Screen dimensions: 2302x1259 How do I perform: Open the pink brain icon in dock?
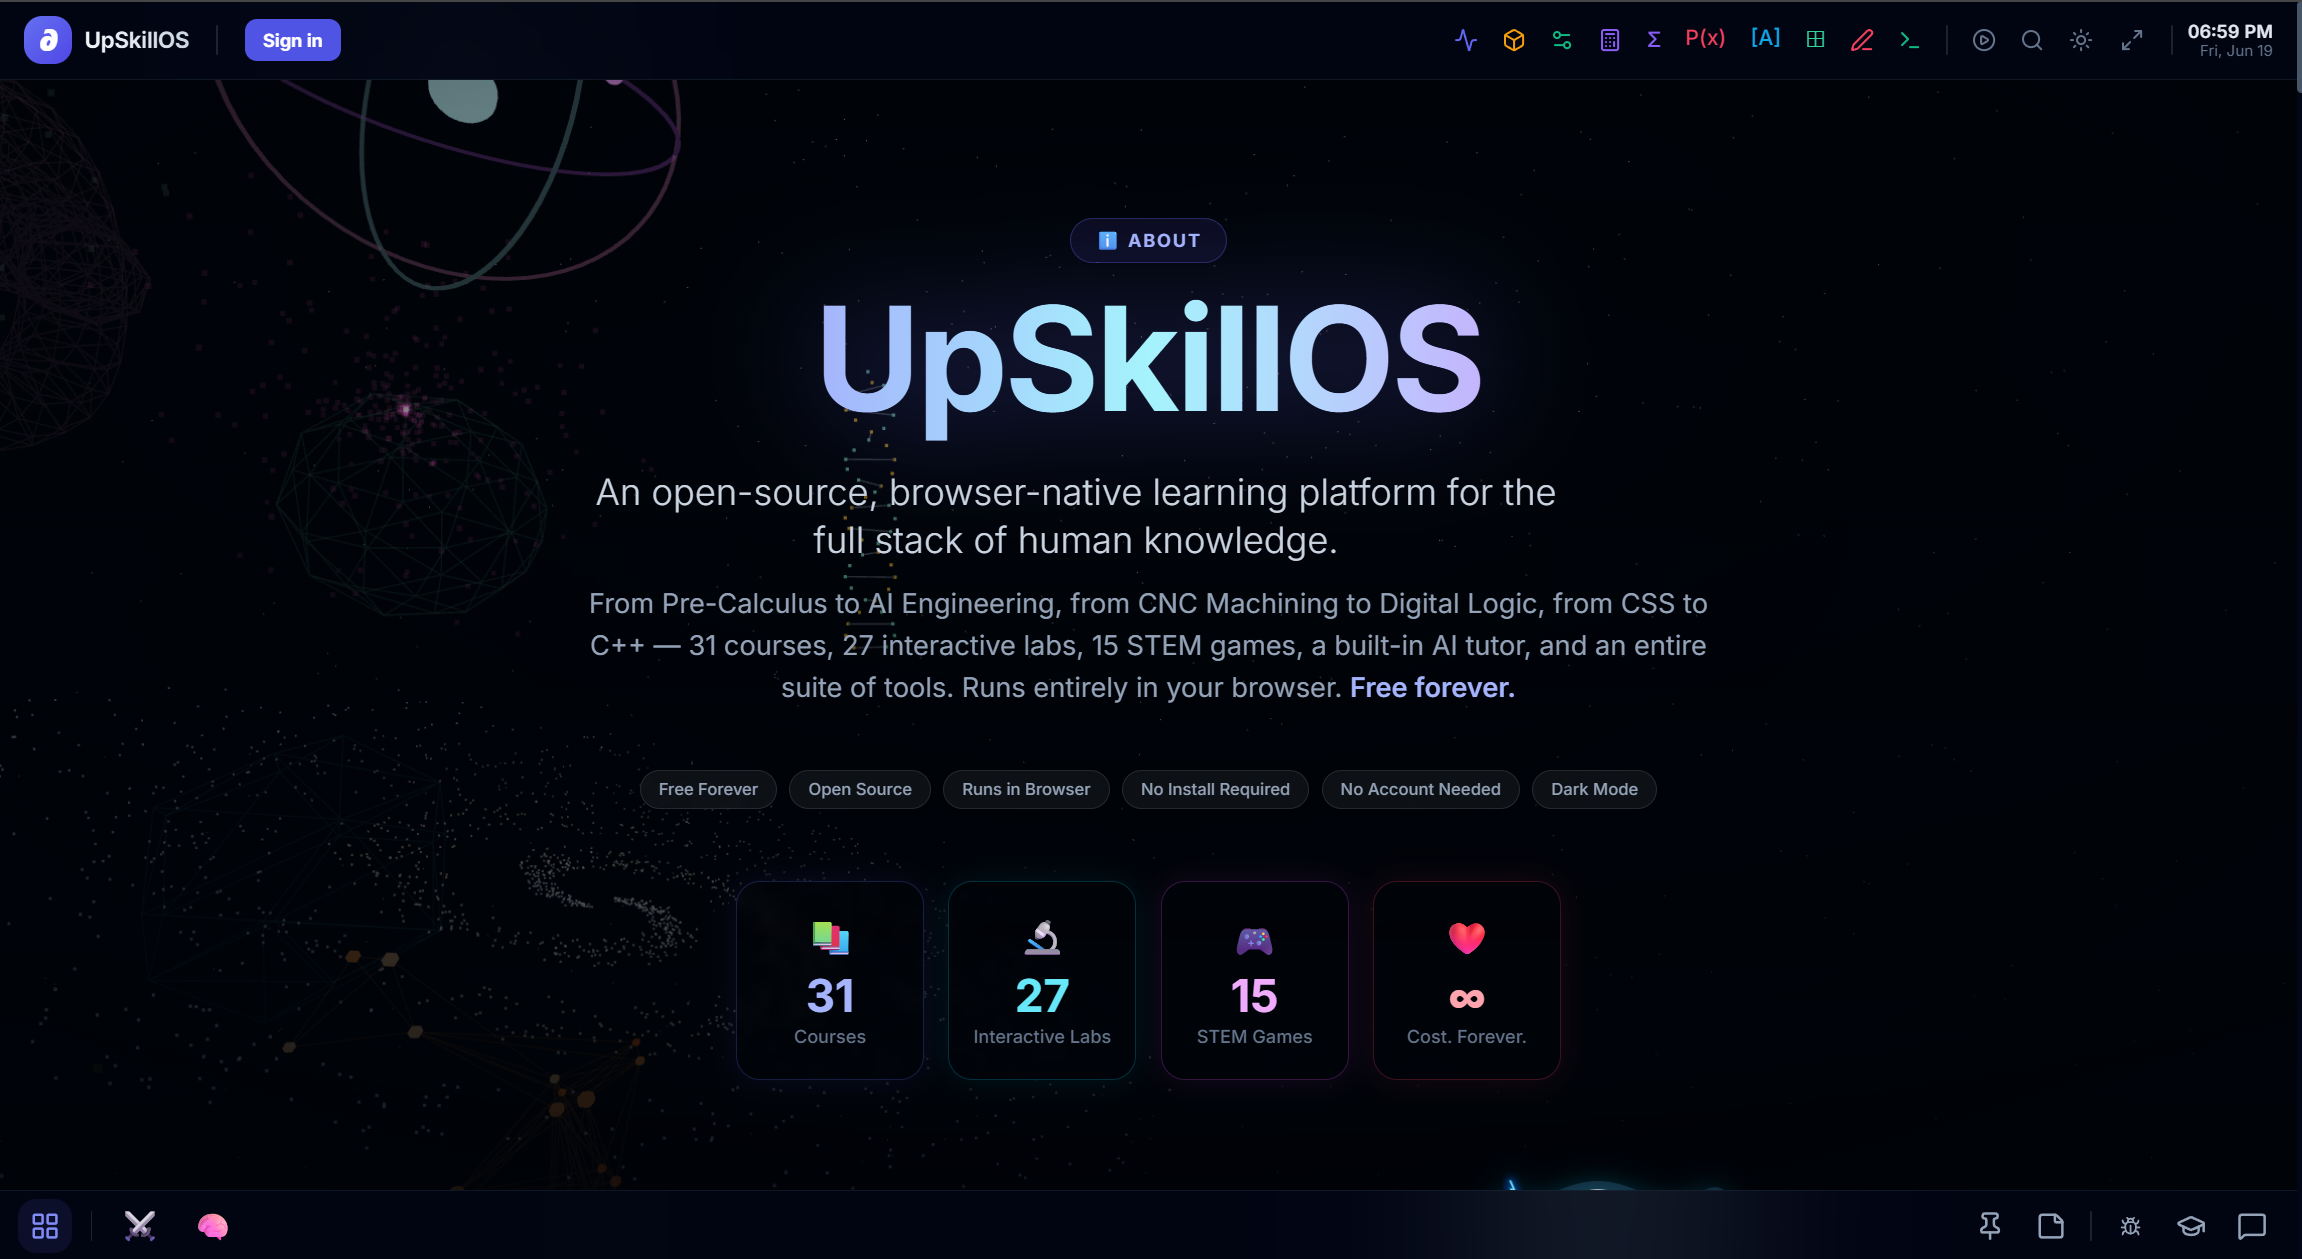(213, 1226)
